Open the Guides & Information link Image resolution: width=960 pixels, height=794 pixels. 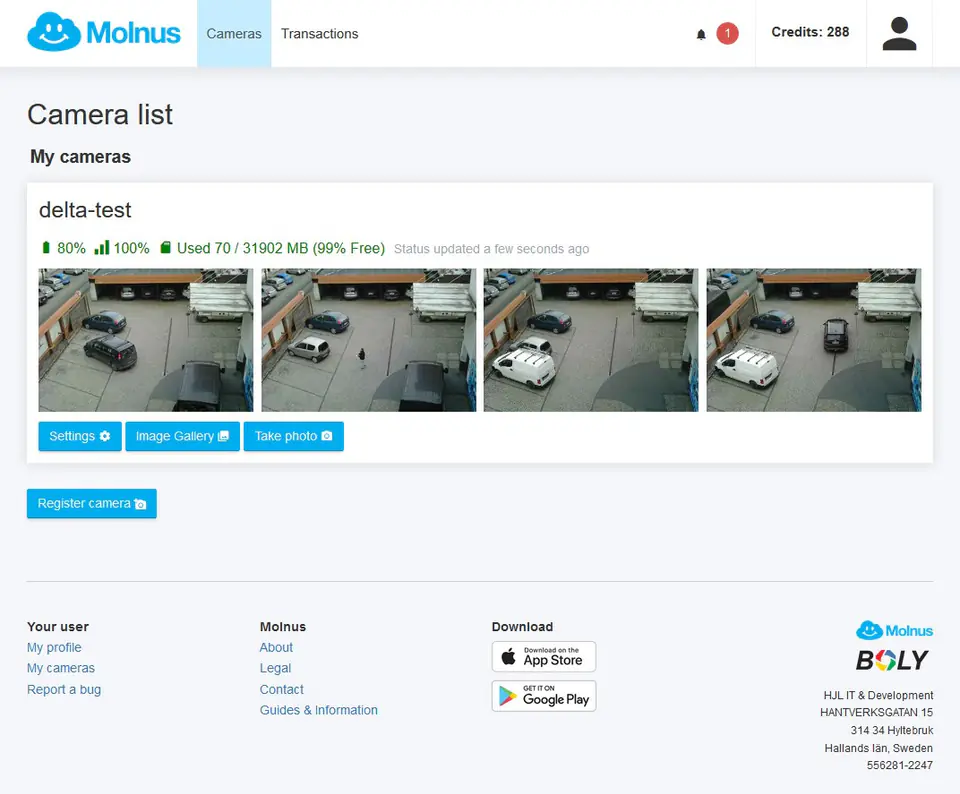319,710
